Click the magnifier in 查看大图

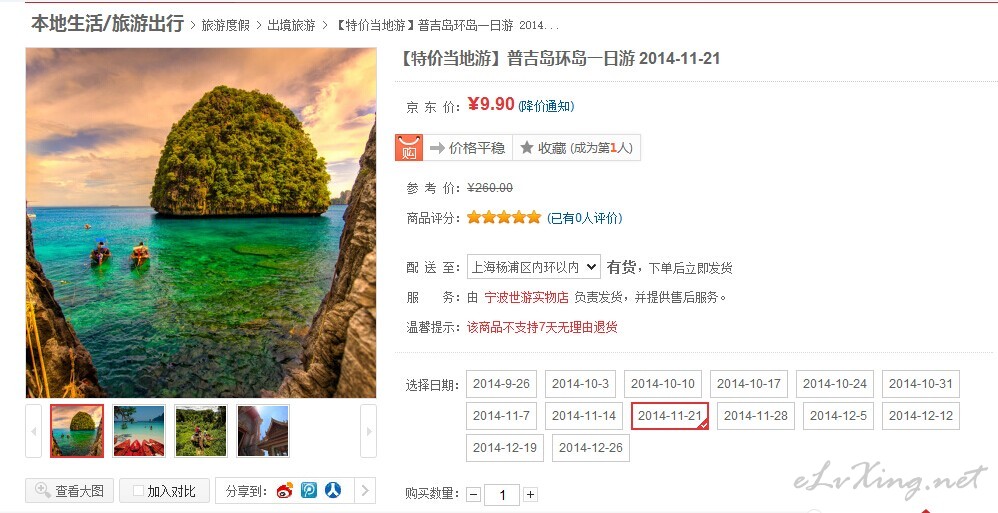(x=43, y=490)
